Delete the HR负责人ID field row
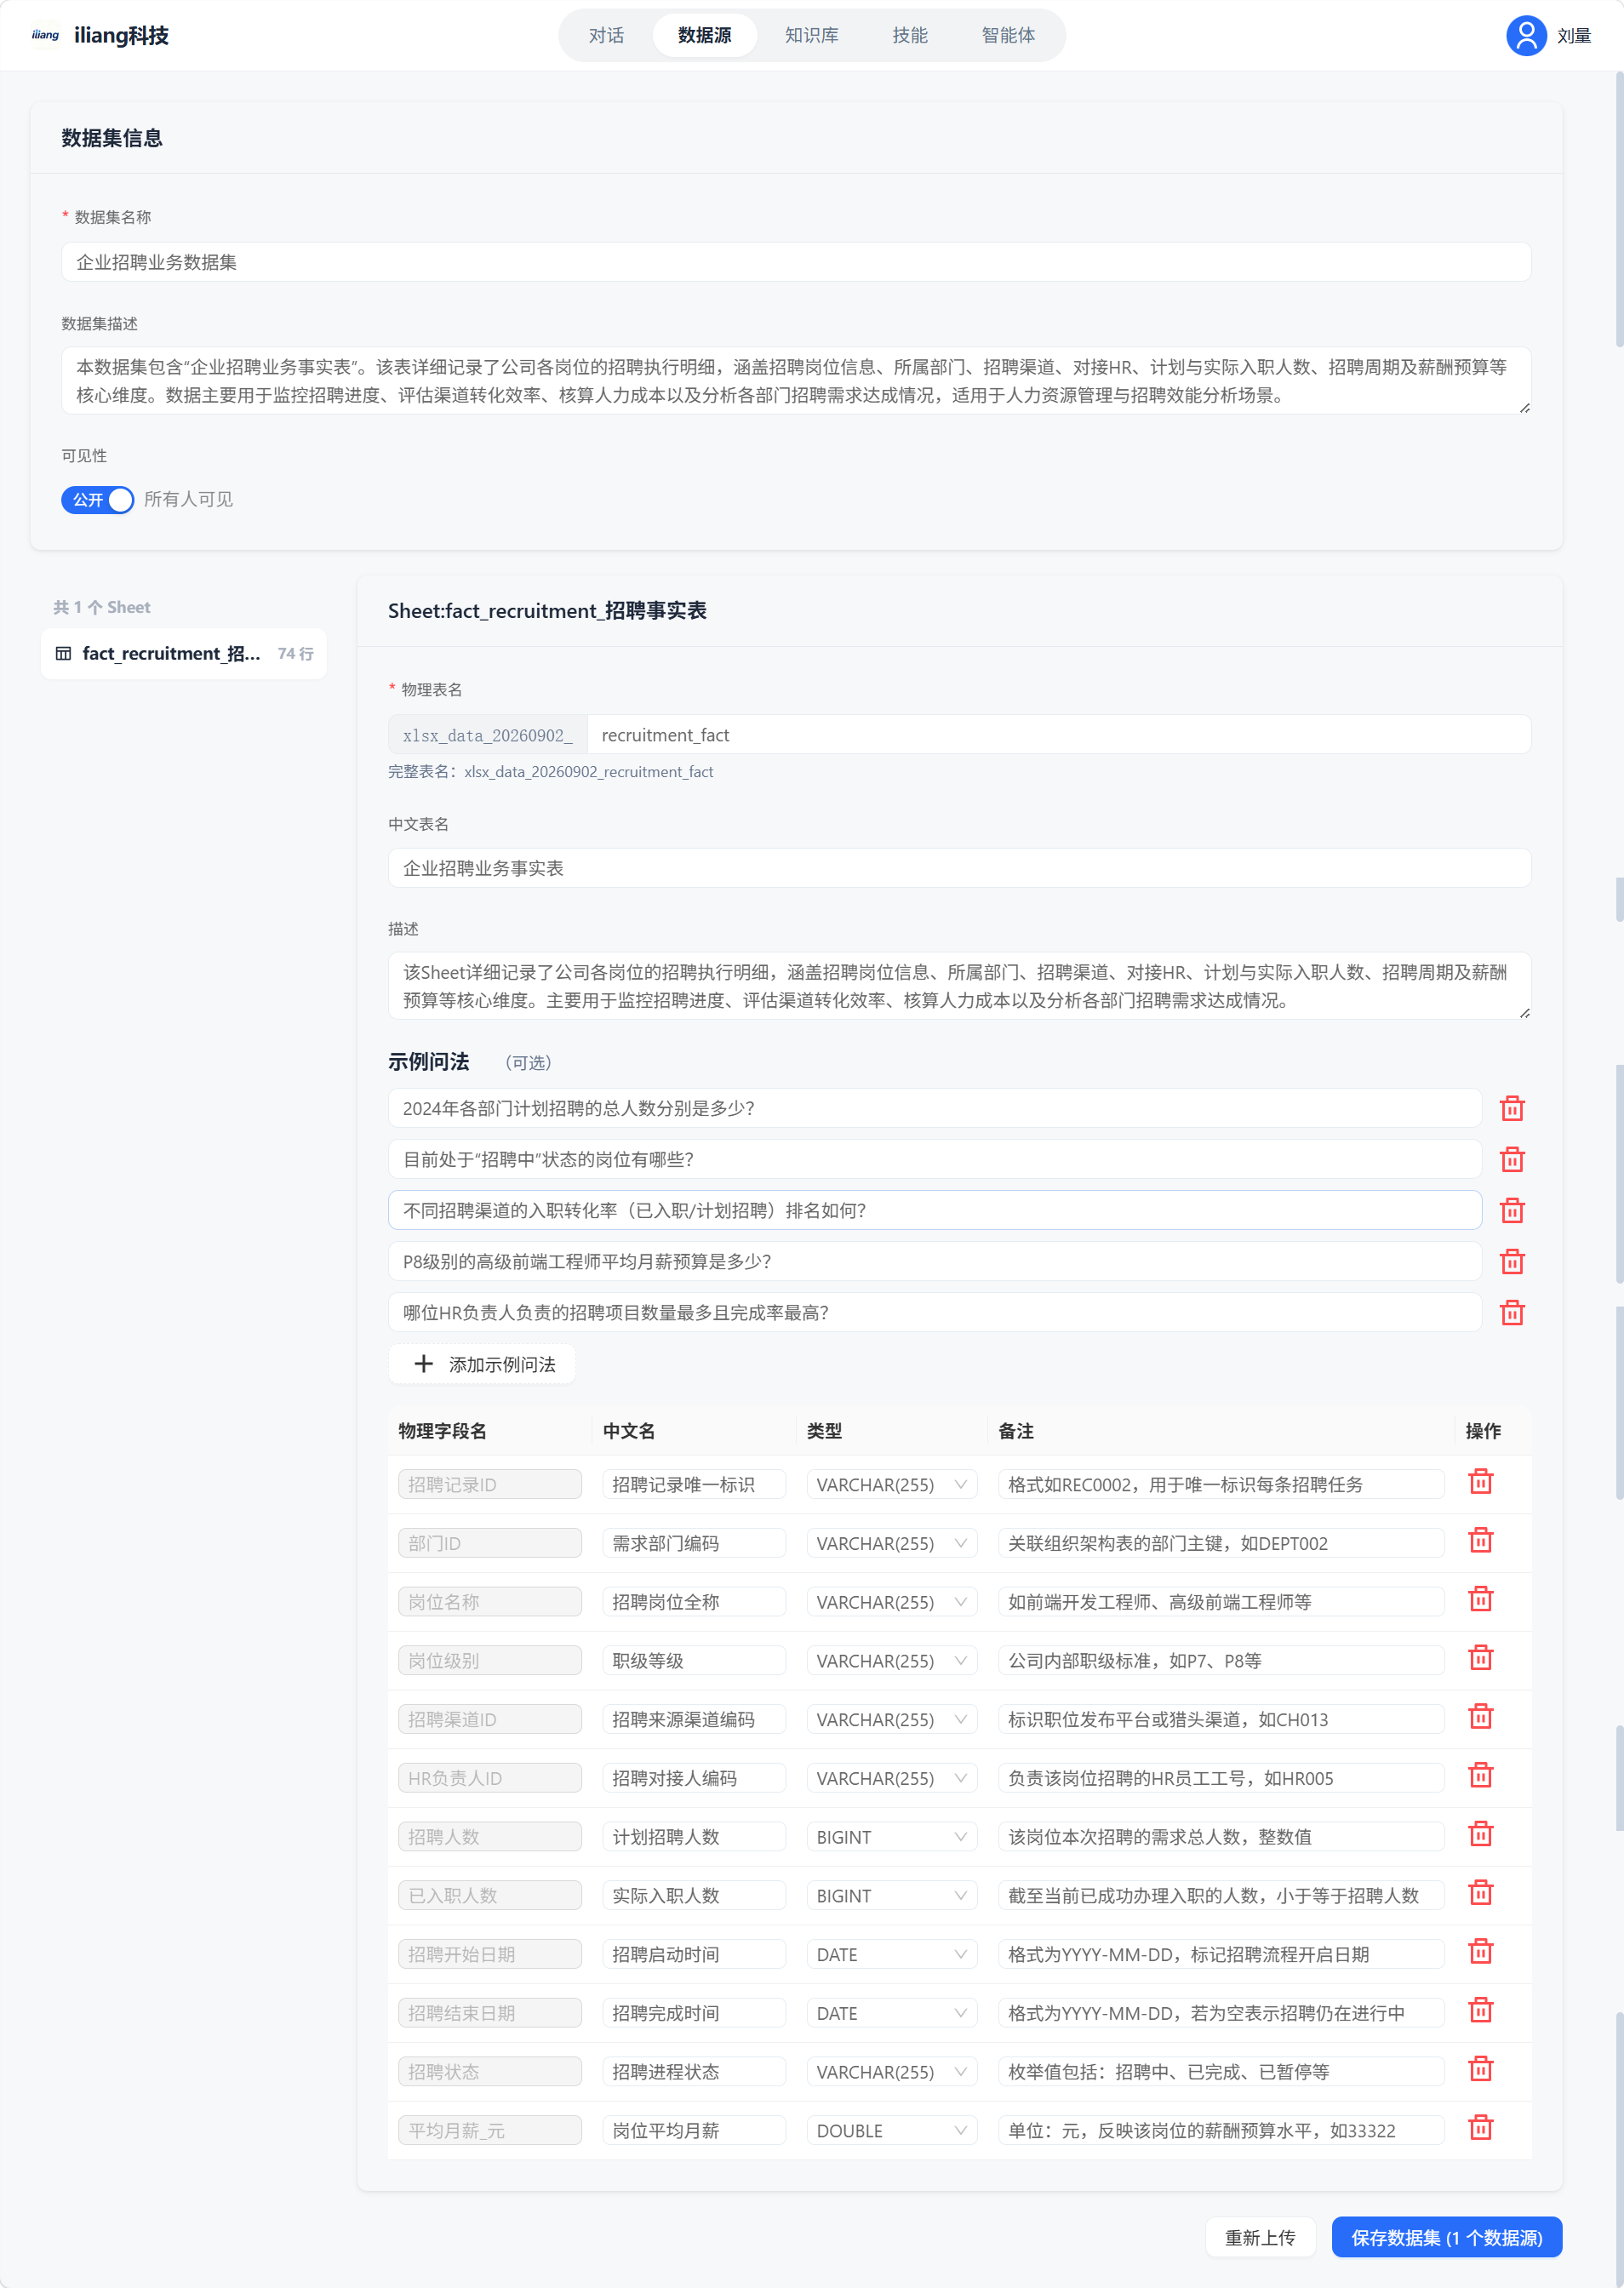The image size is (1624, 2288). pyautogui.click(x=1480, y=1776)
